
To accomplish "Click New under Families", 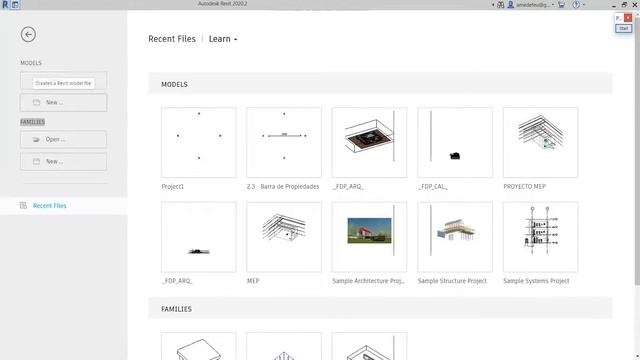I will pyautogui.click(x=63, y=162).
